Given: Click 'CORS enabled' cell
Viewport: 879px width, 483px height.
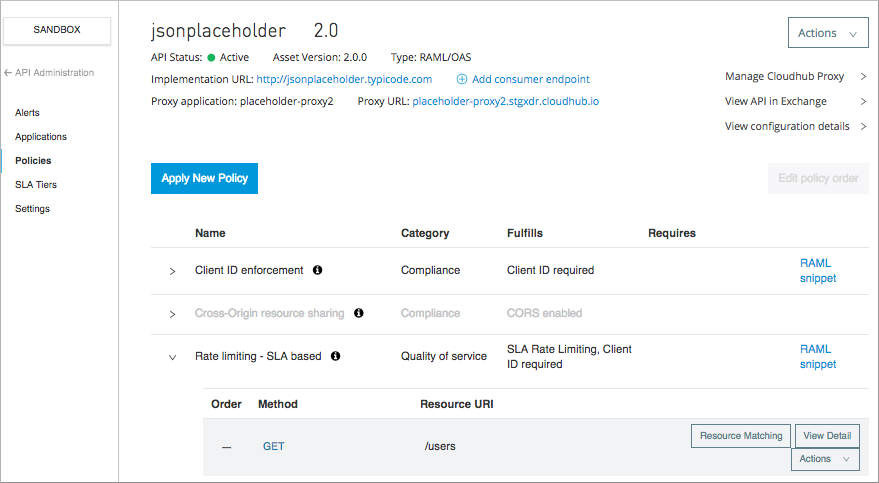Looking at the screenshot, I should click(x=544, y=313).
